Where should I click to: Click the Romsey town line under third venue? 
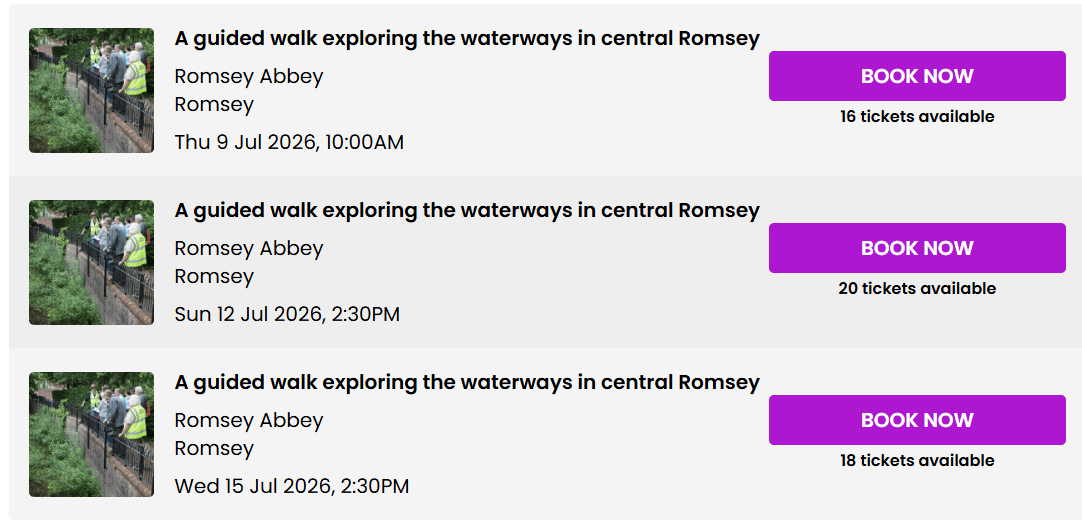point(215,449)
